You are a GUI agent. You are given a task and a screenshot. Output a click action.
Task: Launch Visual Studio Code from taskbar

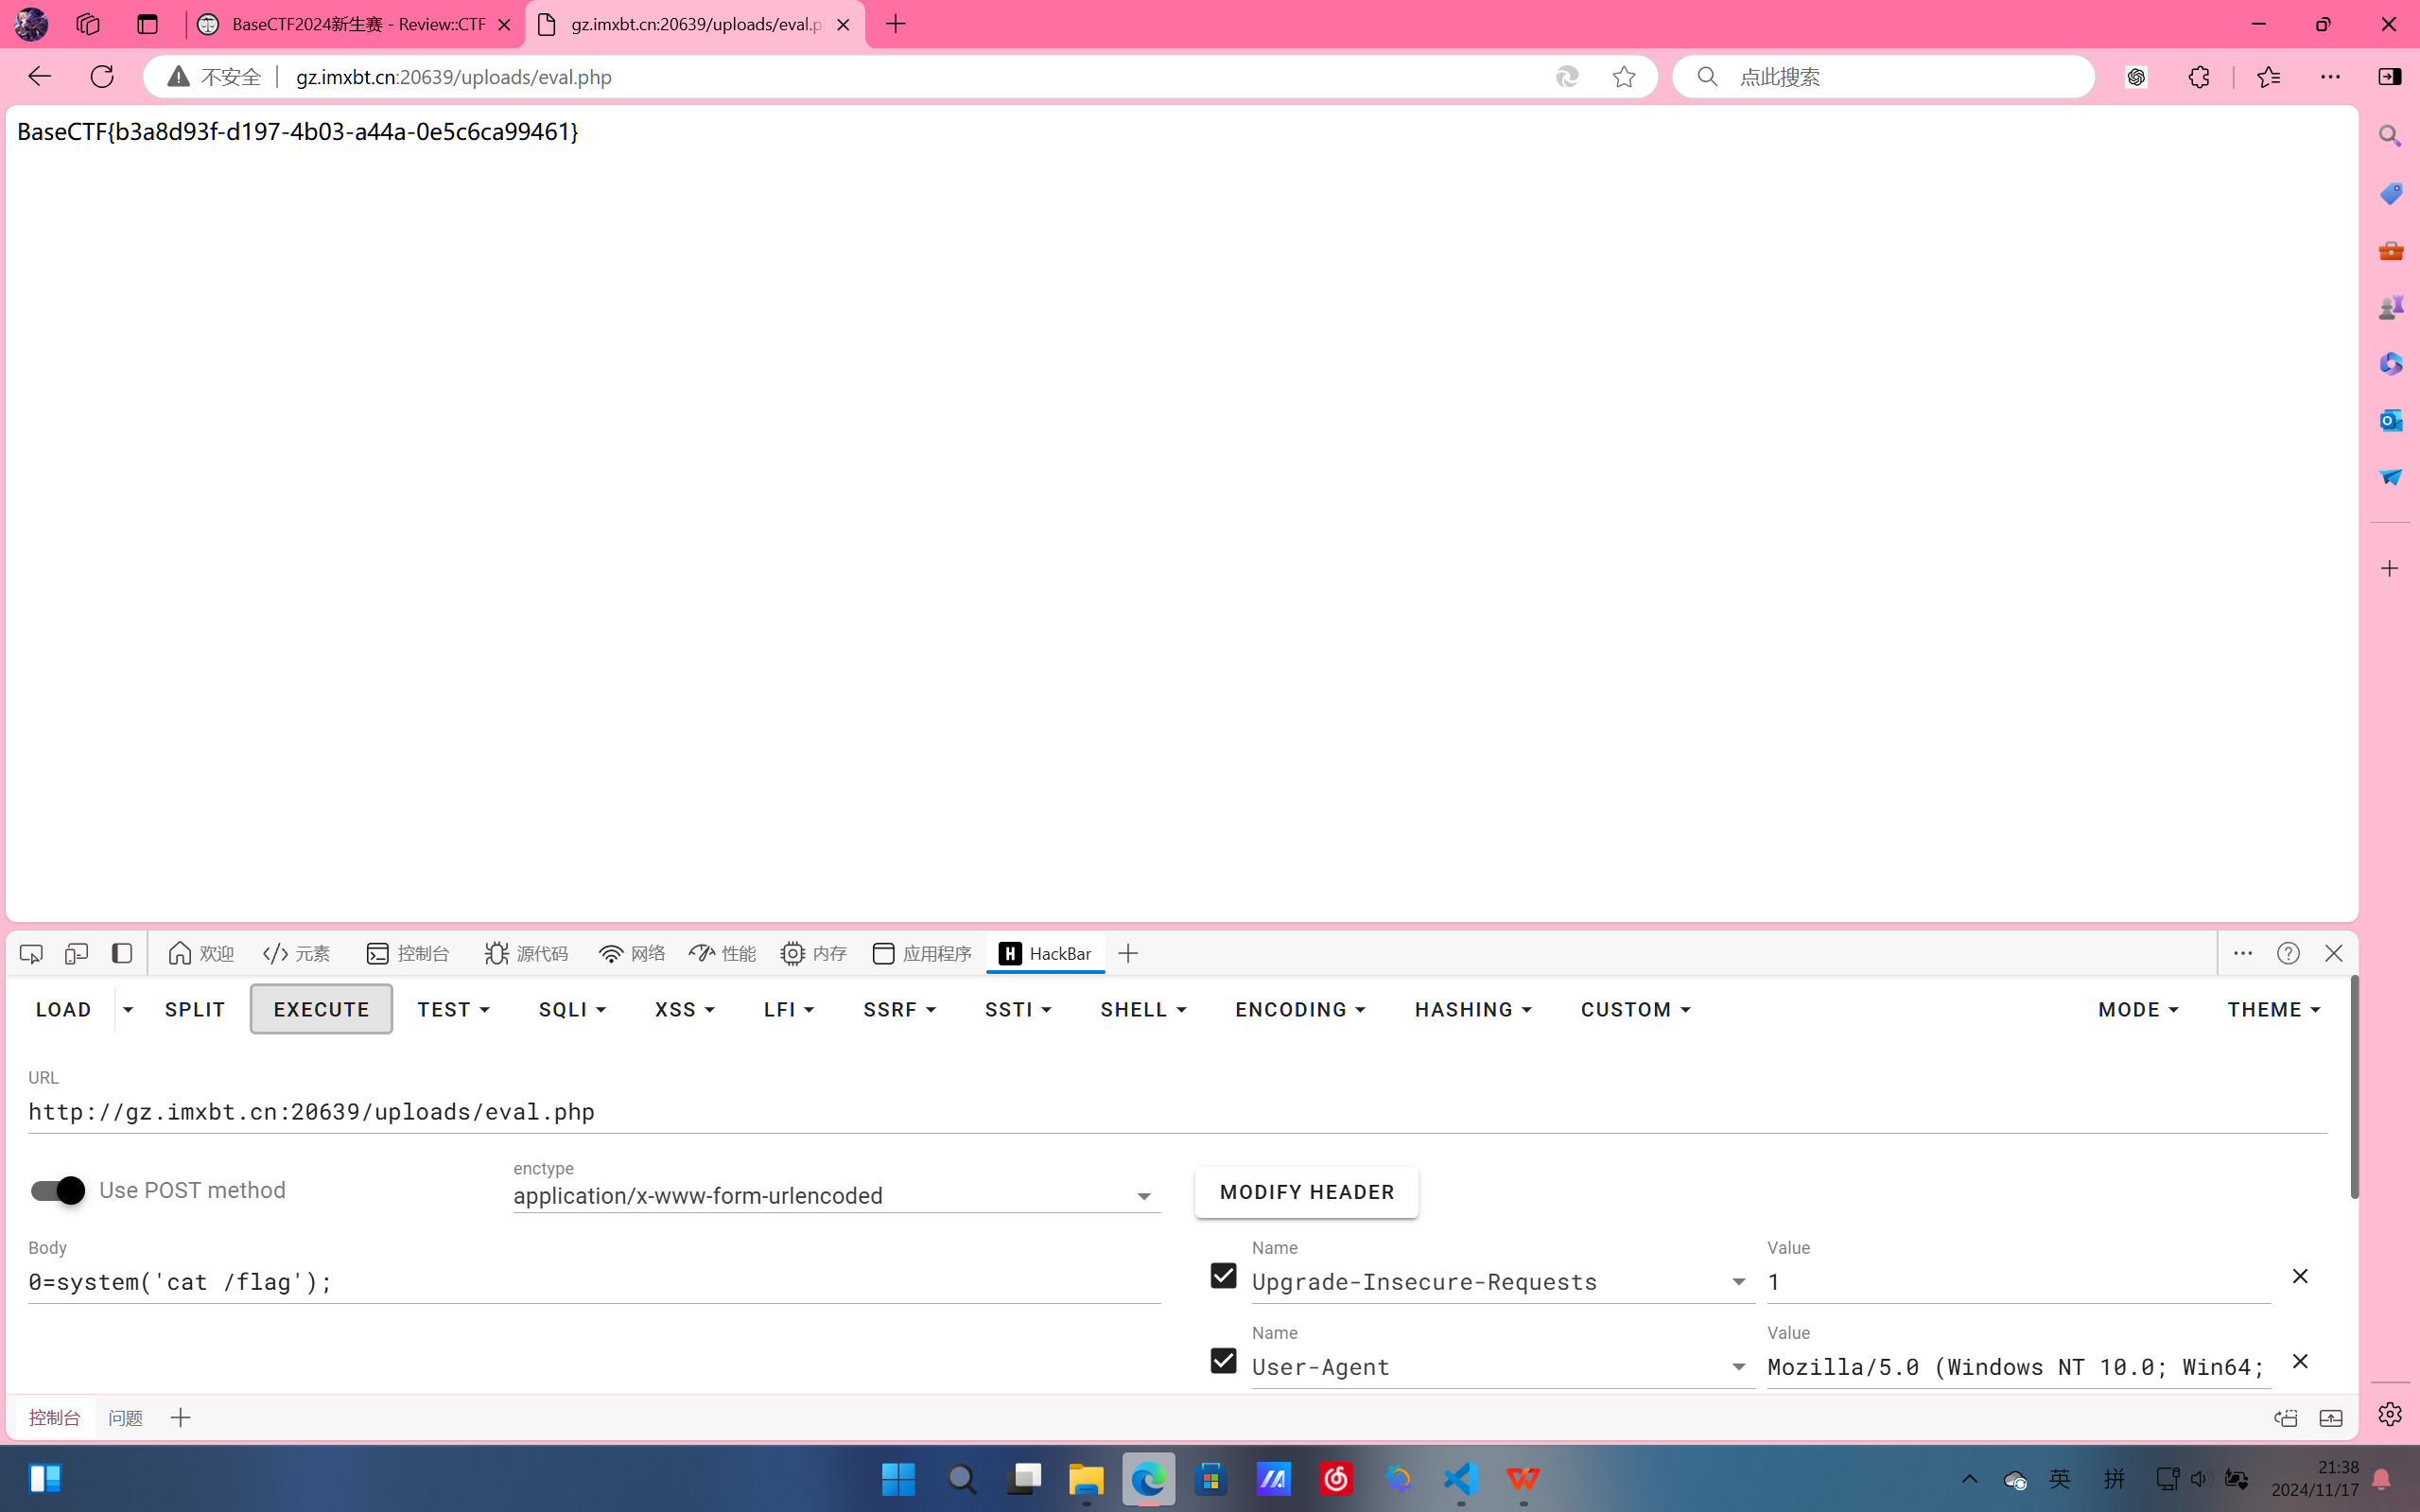pyautogui.click(x=1460, y=1478)
